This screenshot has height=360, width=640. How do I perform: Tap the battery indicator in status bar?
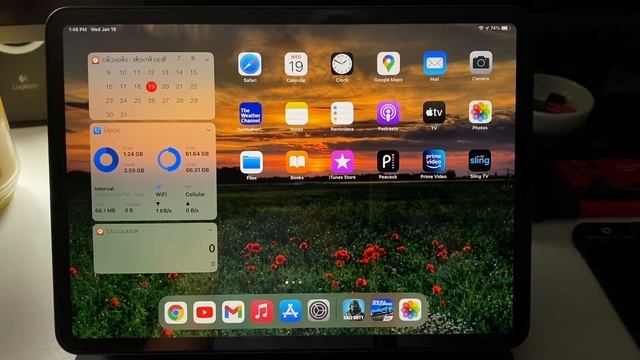505,28
